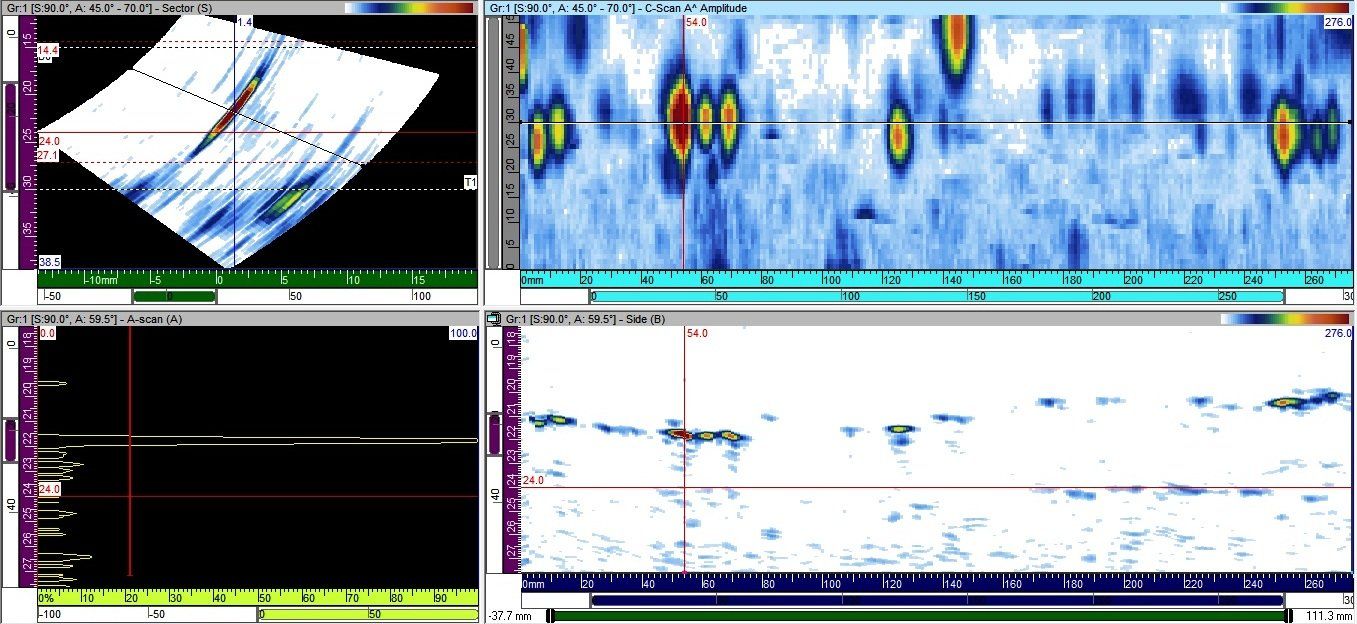Screen dimensions: 1357x624
Task: Click the 100.0 value in A-scan view
Action: tap(463, 333)
